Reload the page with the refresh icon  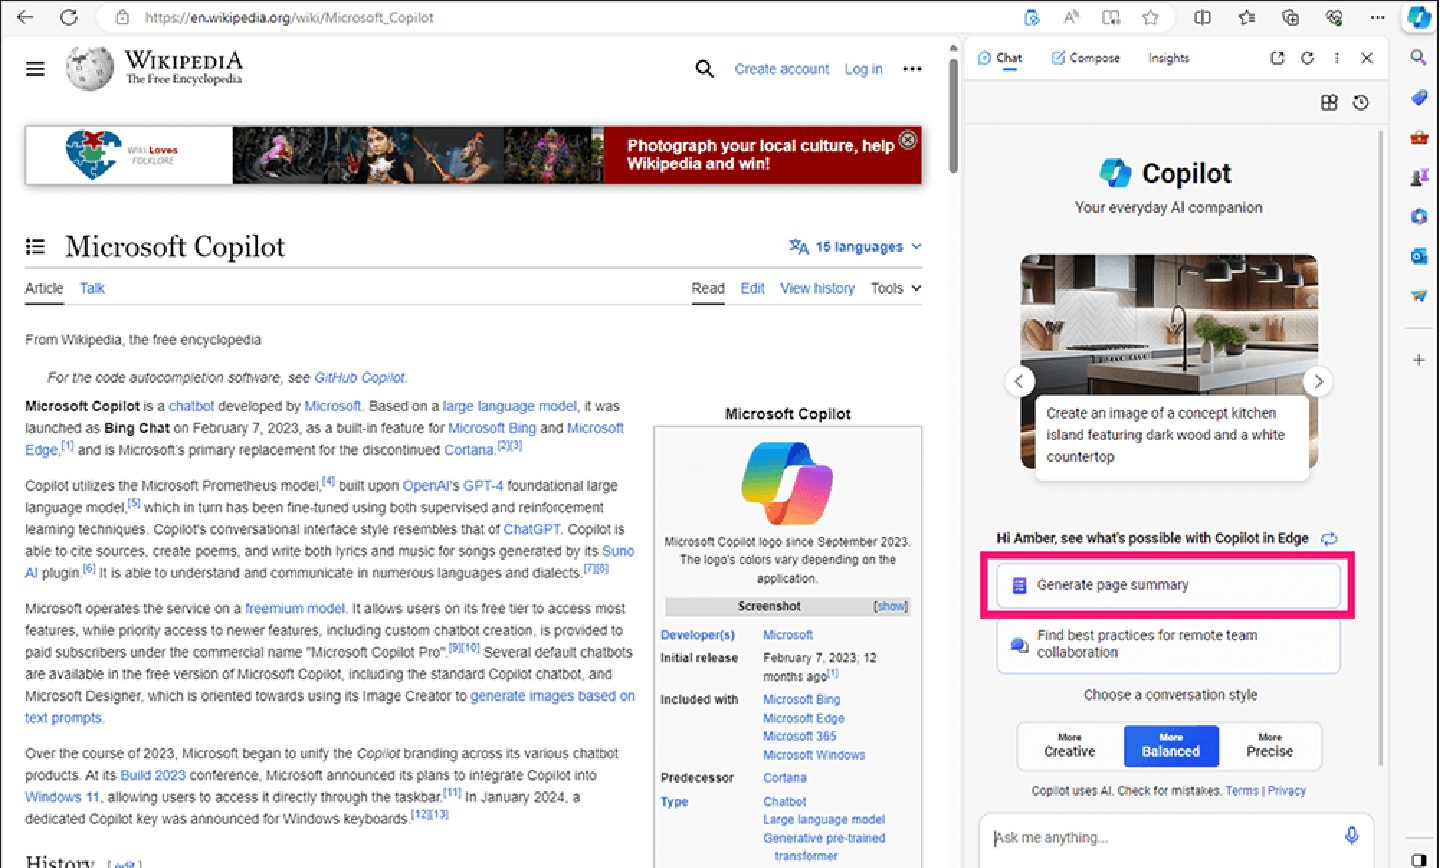[68, 17]
